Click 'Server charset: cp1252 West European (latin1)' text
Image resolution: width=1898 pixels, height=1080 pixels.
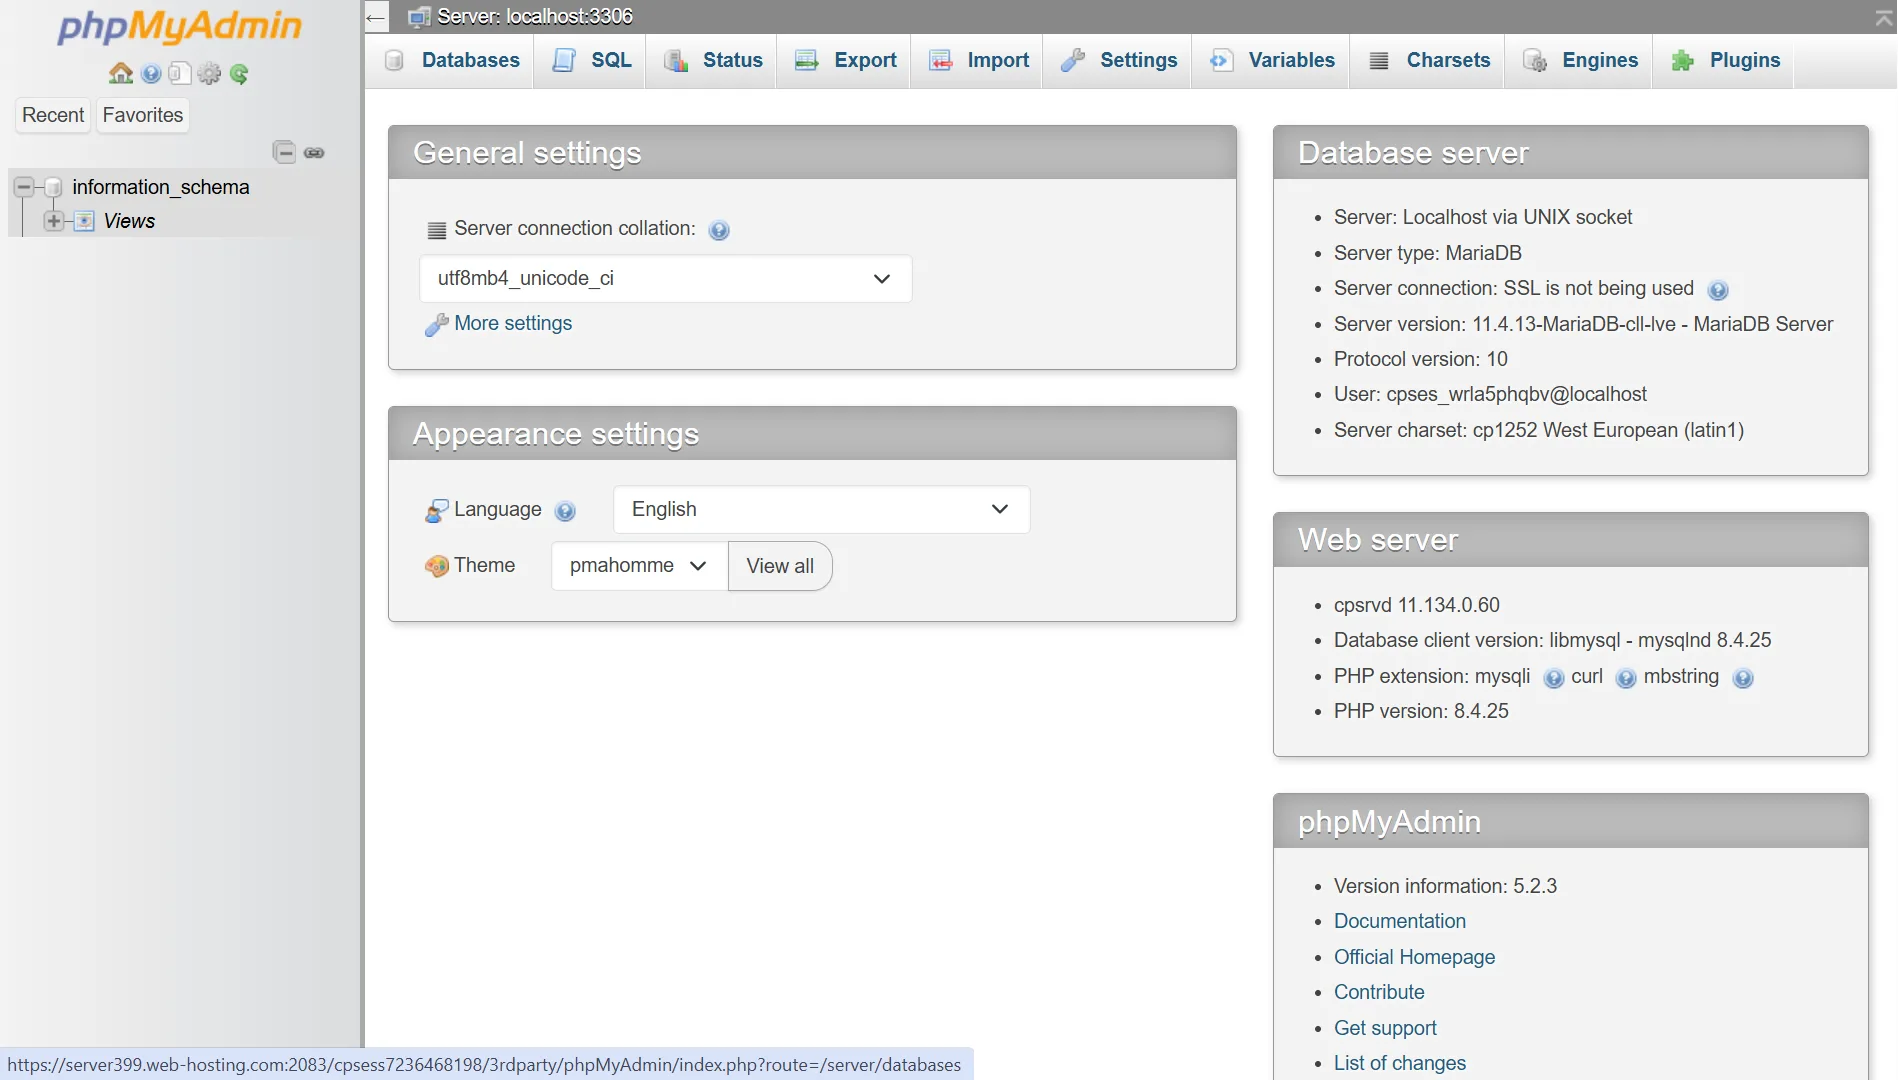pos(1538,430)
